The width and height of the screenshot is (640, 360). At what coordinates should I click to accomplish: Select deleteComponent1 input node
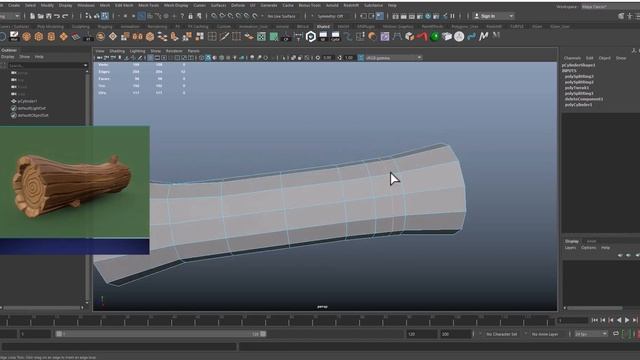click(x=584, y=99)
